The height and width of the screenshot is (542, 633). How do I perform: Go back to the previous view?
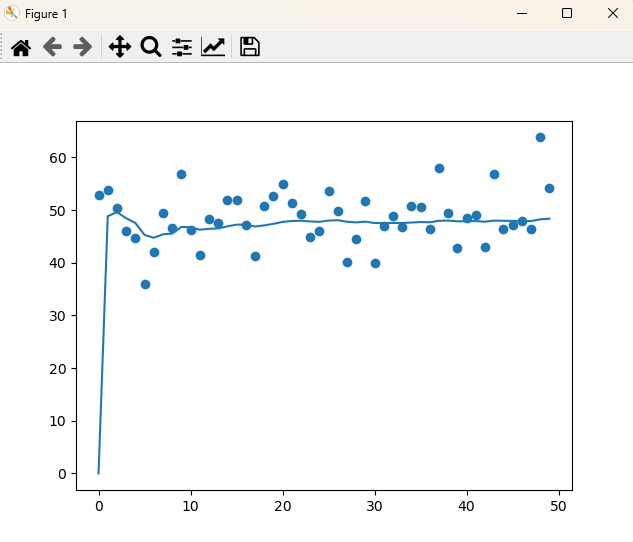[52, 47]
